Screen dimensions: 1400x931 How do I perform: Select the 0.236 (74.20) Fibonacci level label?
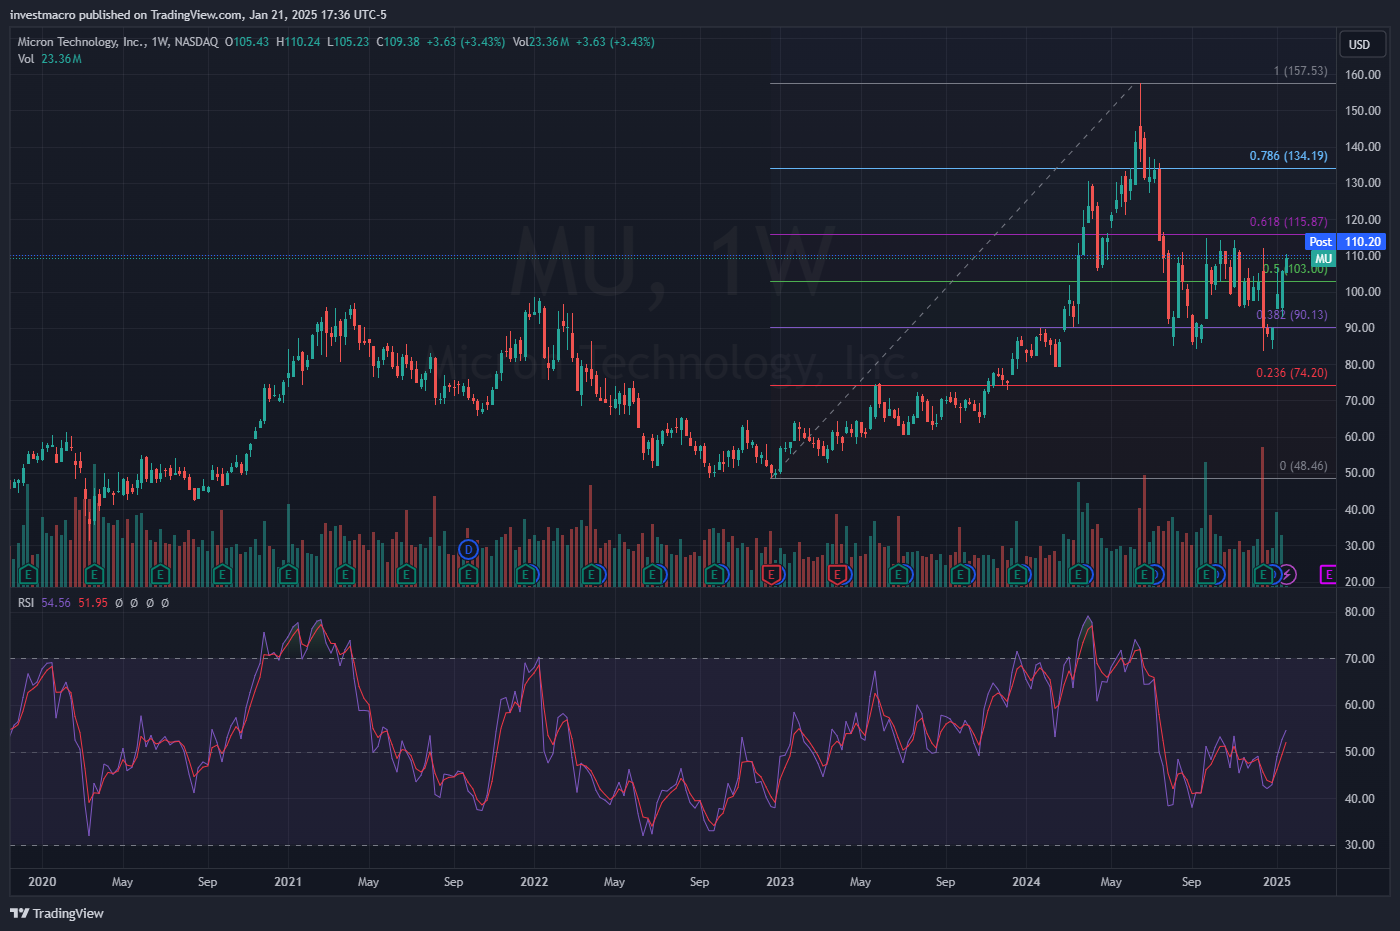(1292, 373)
